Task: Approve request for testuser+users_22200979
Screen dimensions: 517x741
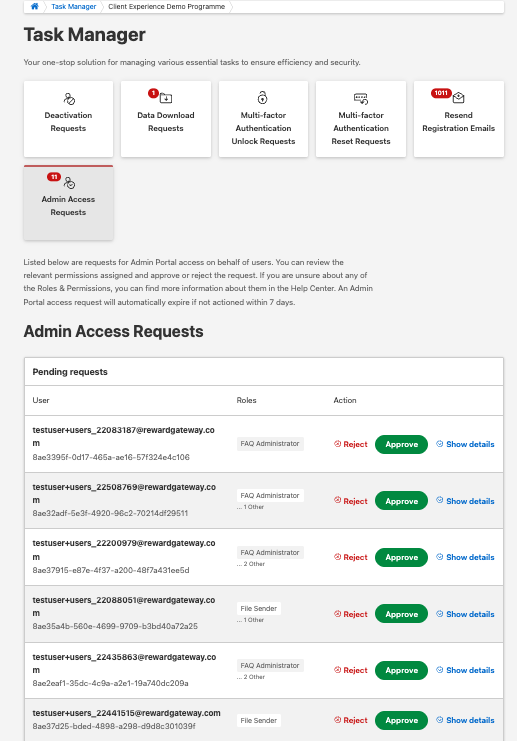Action: [401, 557]
